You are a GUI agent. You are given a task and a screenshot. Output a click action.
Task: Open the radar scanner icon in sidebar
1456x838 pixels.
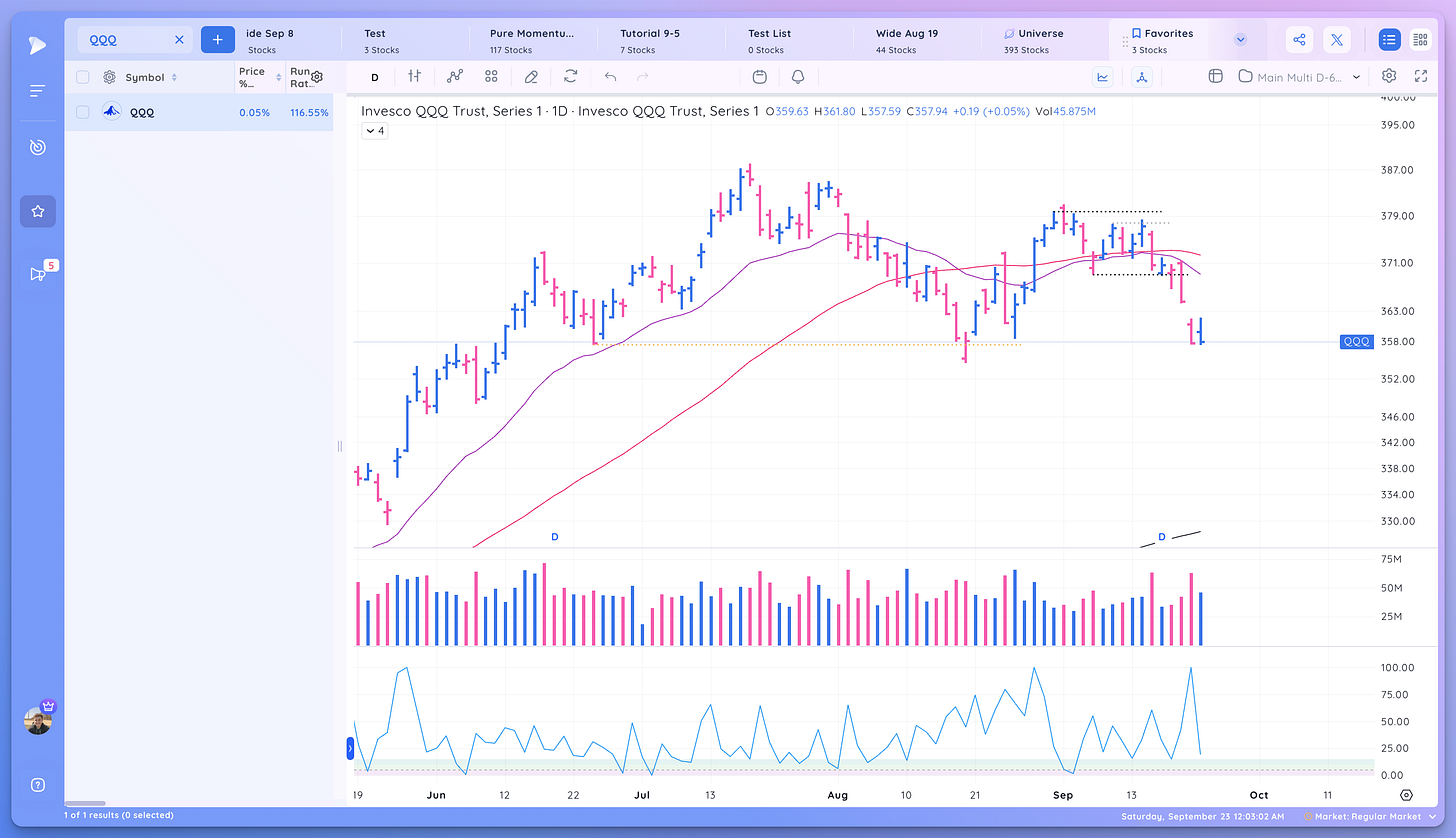(37, 147)
